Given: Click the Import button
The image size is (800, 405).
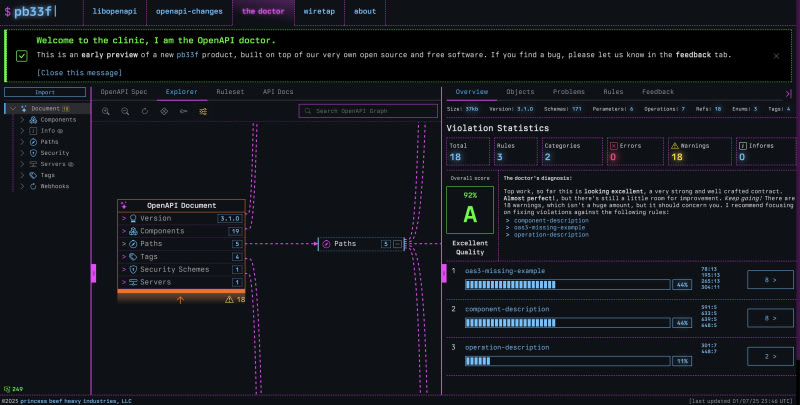Looking at the screenshot, I should (x=45, y=92).
